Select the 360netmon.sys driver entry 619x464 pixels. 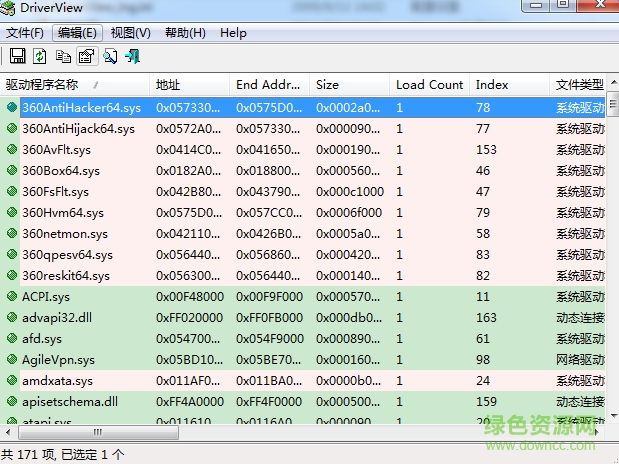(x=65, y=234)
